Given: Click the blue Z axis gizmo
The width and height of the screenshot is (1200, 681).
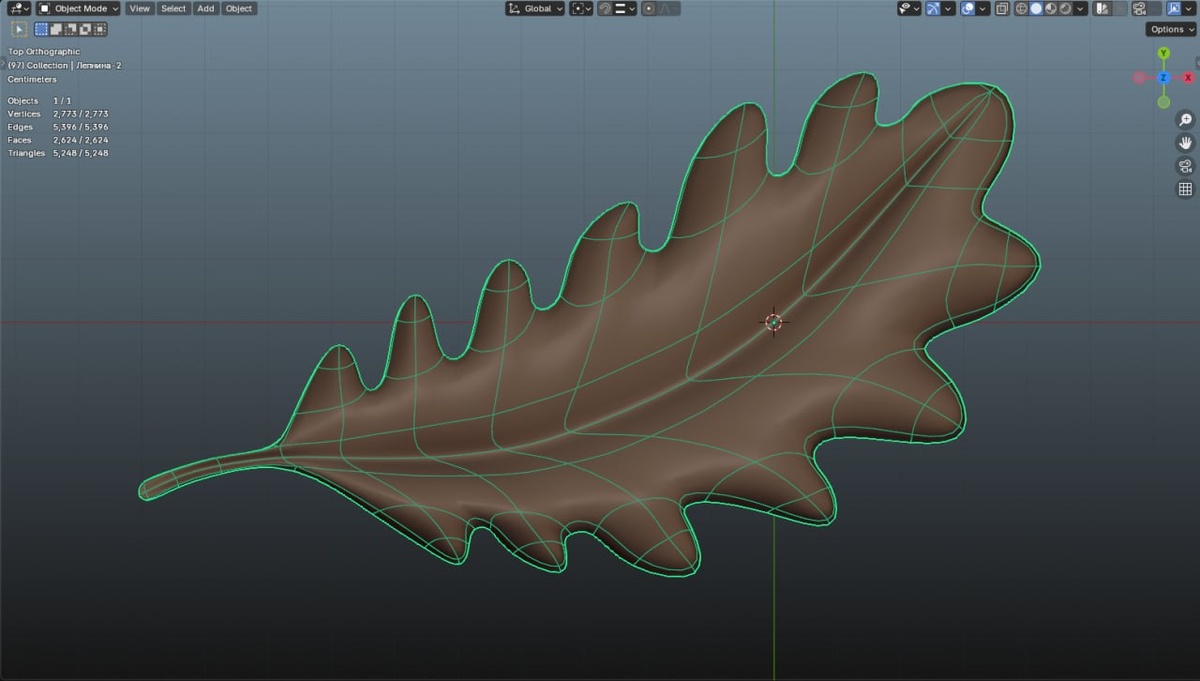Looking at the screenshot, I should pyautogui.click(x=1164, y=77).
